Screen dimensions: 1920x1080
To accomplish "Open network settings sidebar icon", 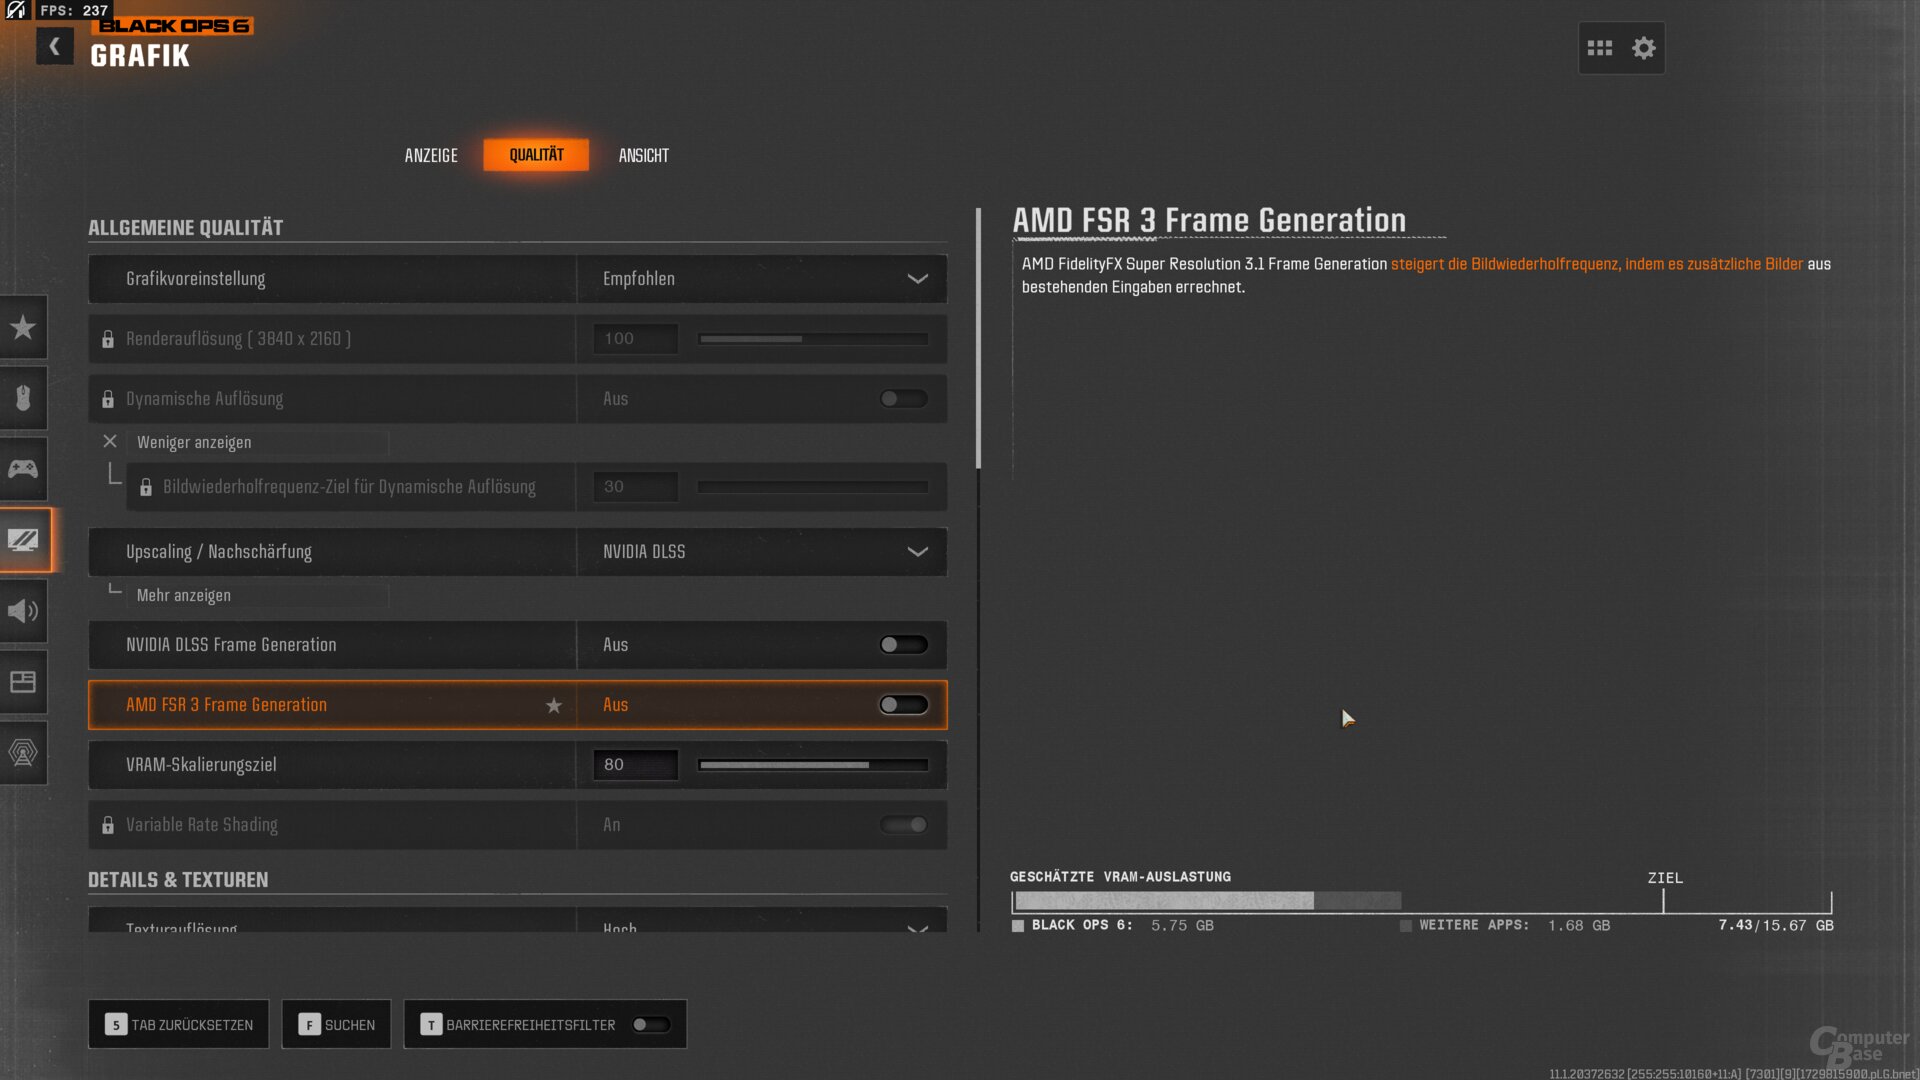I will (23, 753).
